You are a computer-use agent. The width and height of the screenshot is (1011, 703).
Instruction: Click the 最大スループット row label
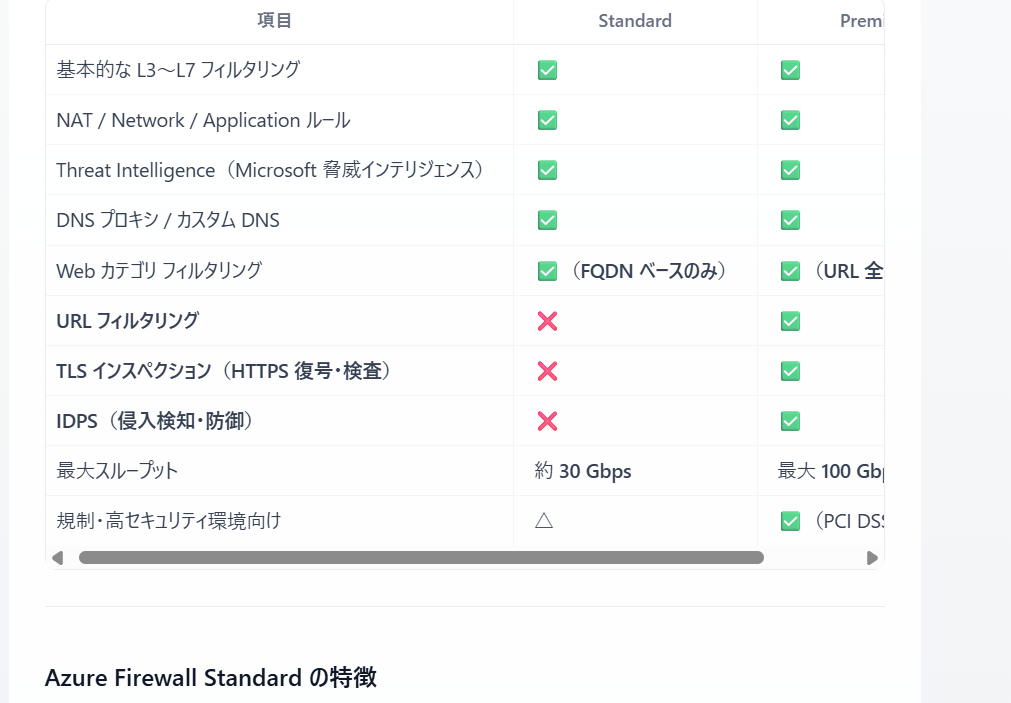(117, 471)
